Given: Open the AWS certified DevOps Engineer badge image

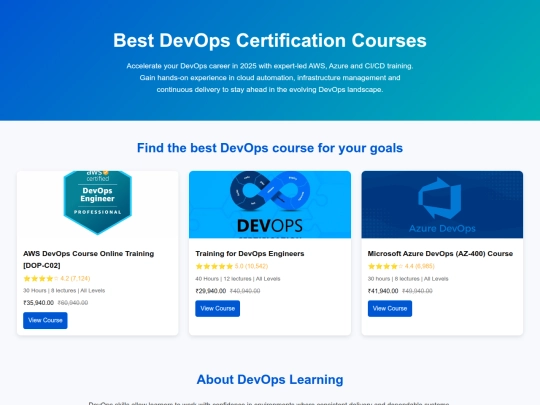Looking at the screenshot, I should pyautogui.click(x=98, y=204).
